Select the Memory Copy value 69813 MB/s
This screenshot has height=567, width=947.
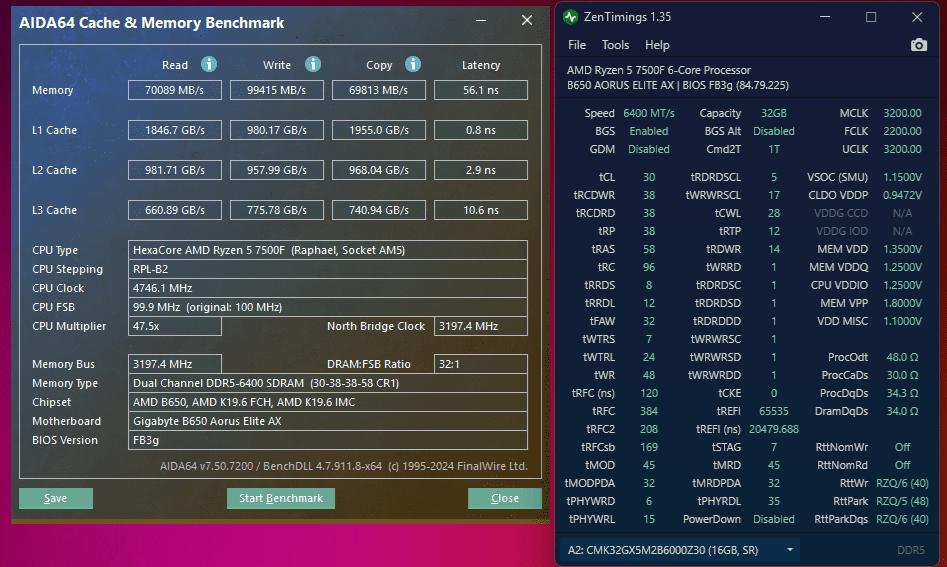[379, 90]
